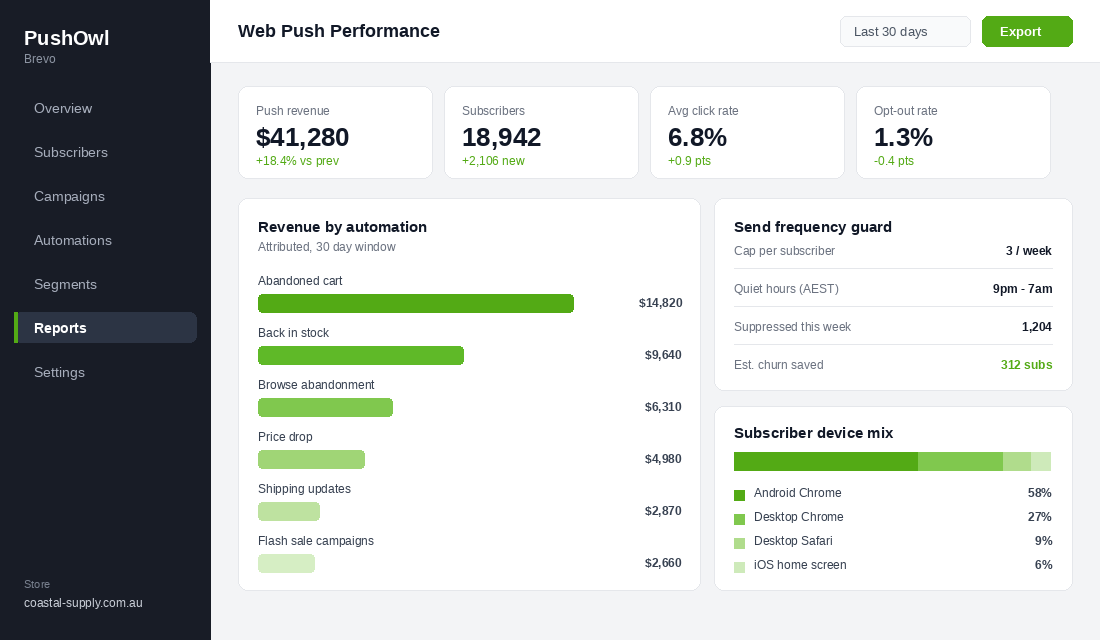Click the PushOwl logo text

(67, 38)
